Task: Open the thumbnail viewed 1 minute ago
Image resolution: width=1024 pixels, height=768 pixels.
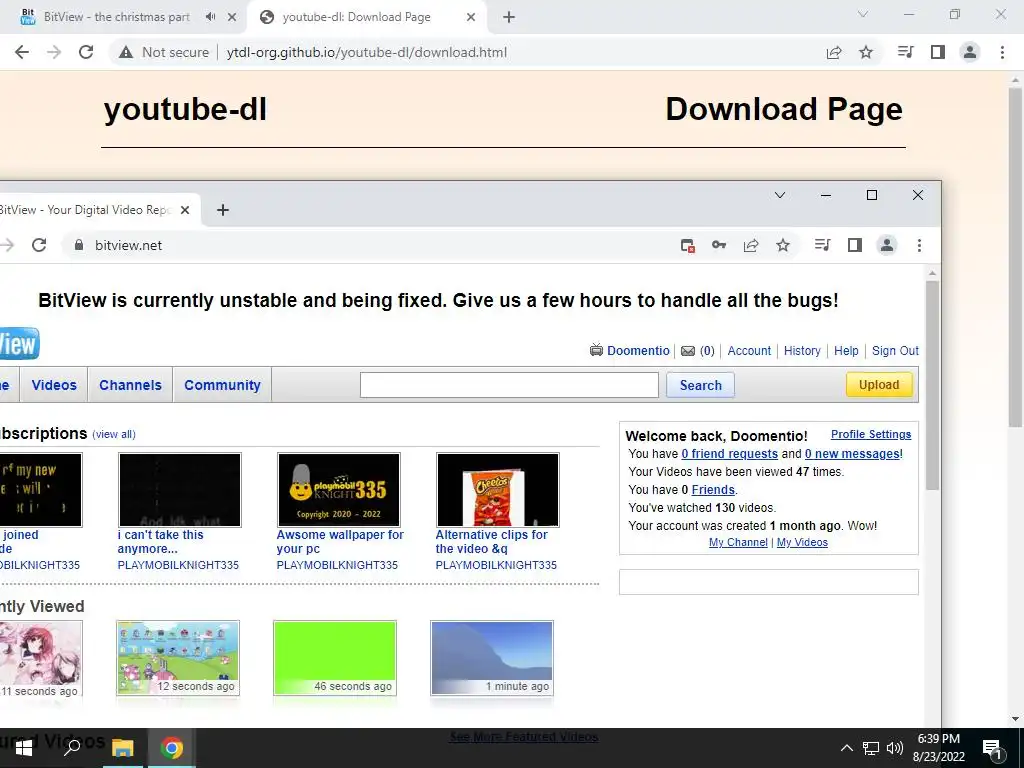Action: click(492, 658)
